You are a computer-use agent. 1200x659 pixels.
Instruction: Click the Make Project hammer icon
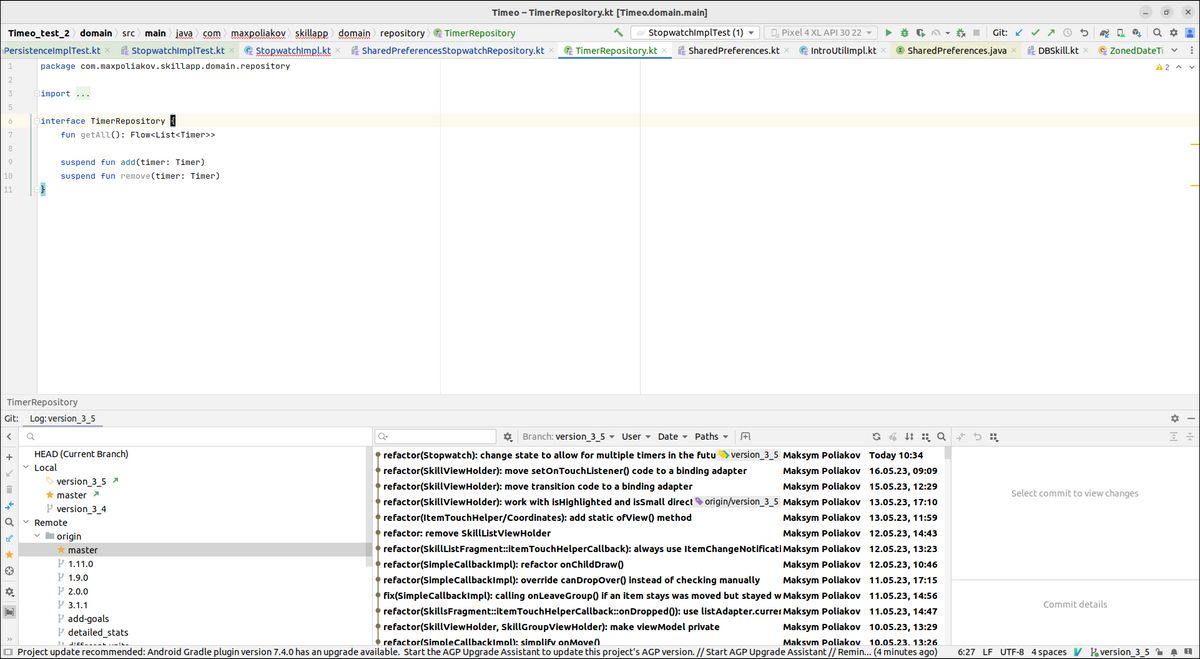tap(619, 33)
